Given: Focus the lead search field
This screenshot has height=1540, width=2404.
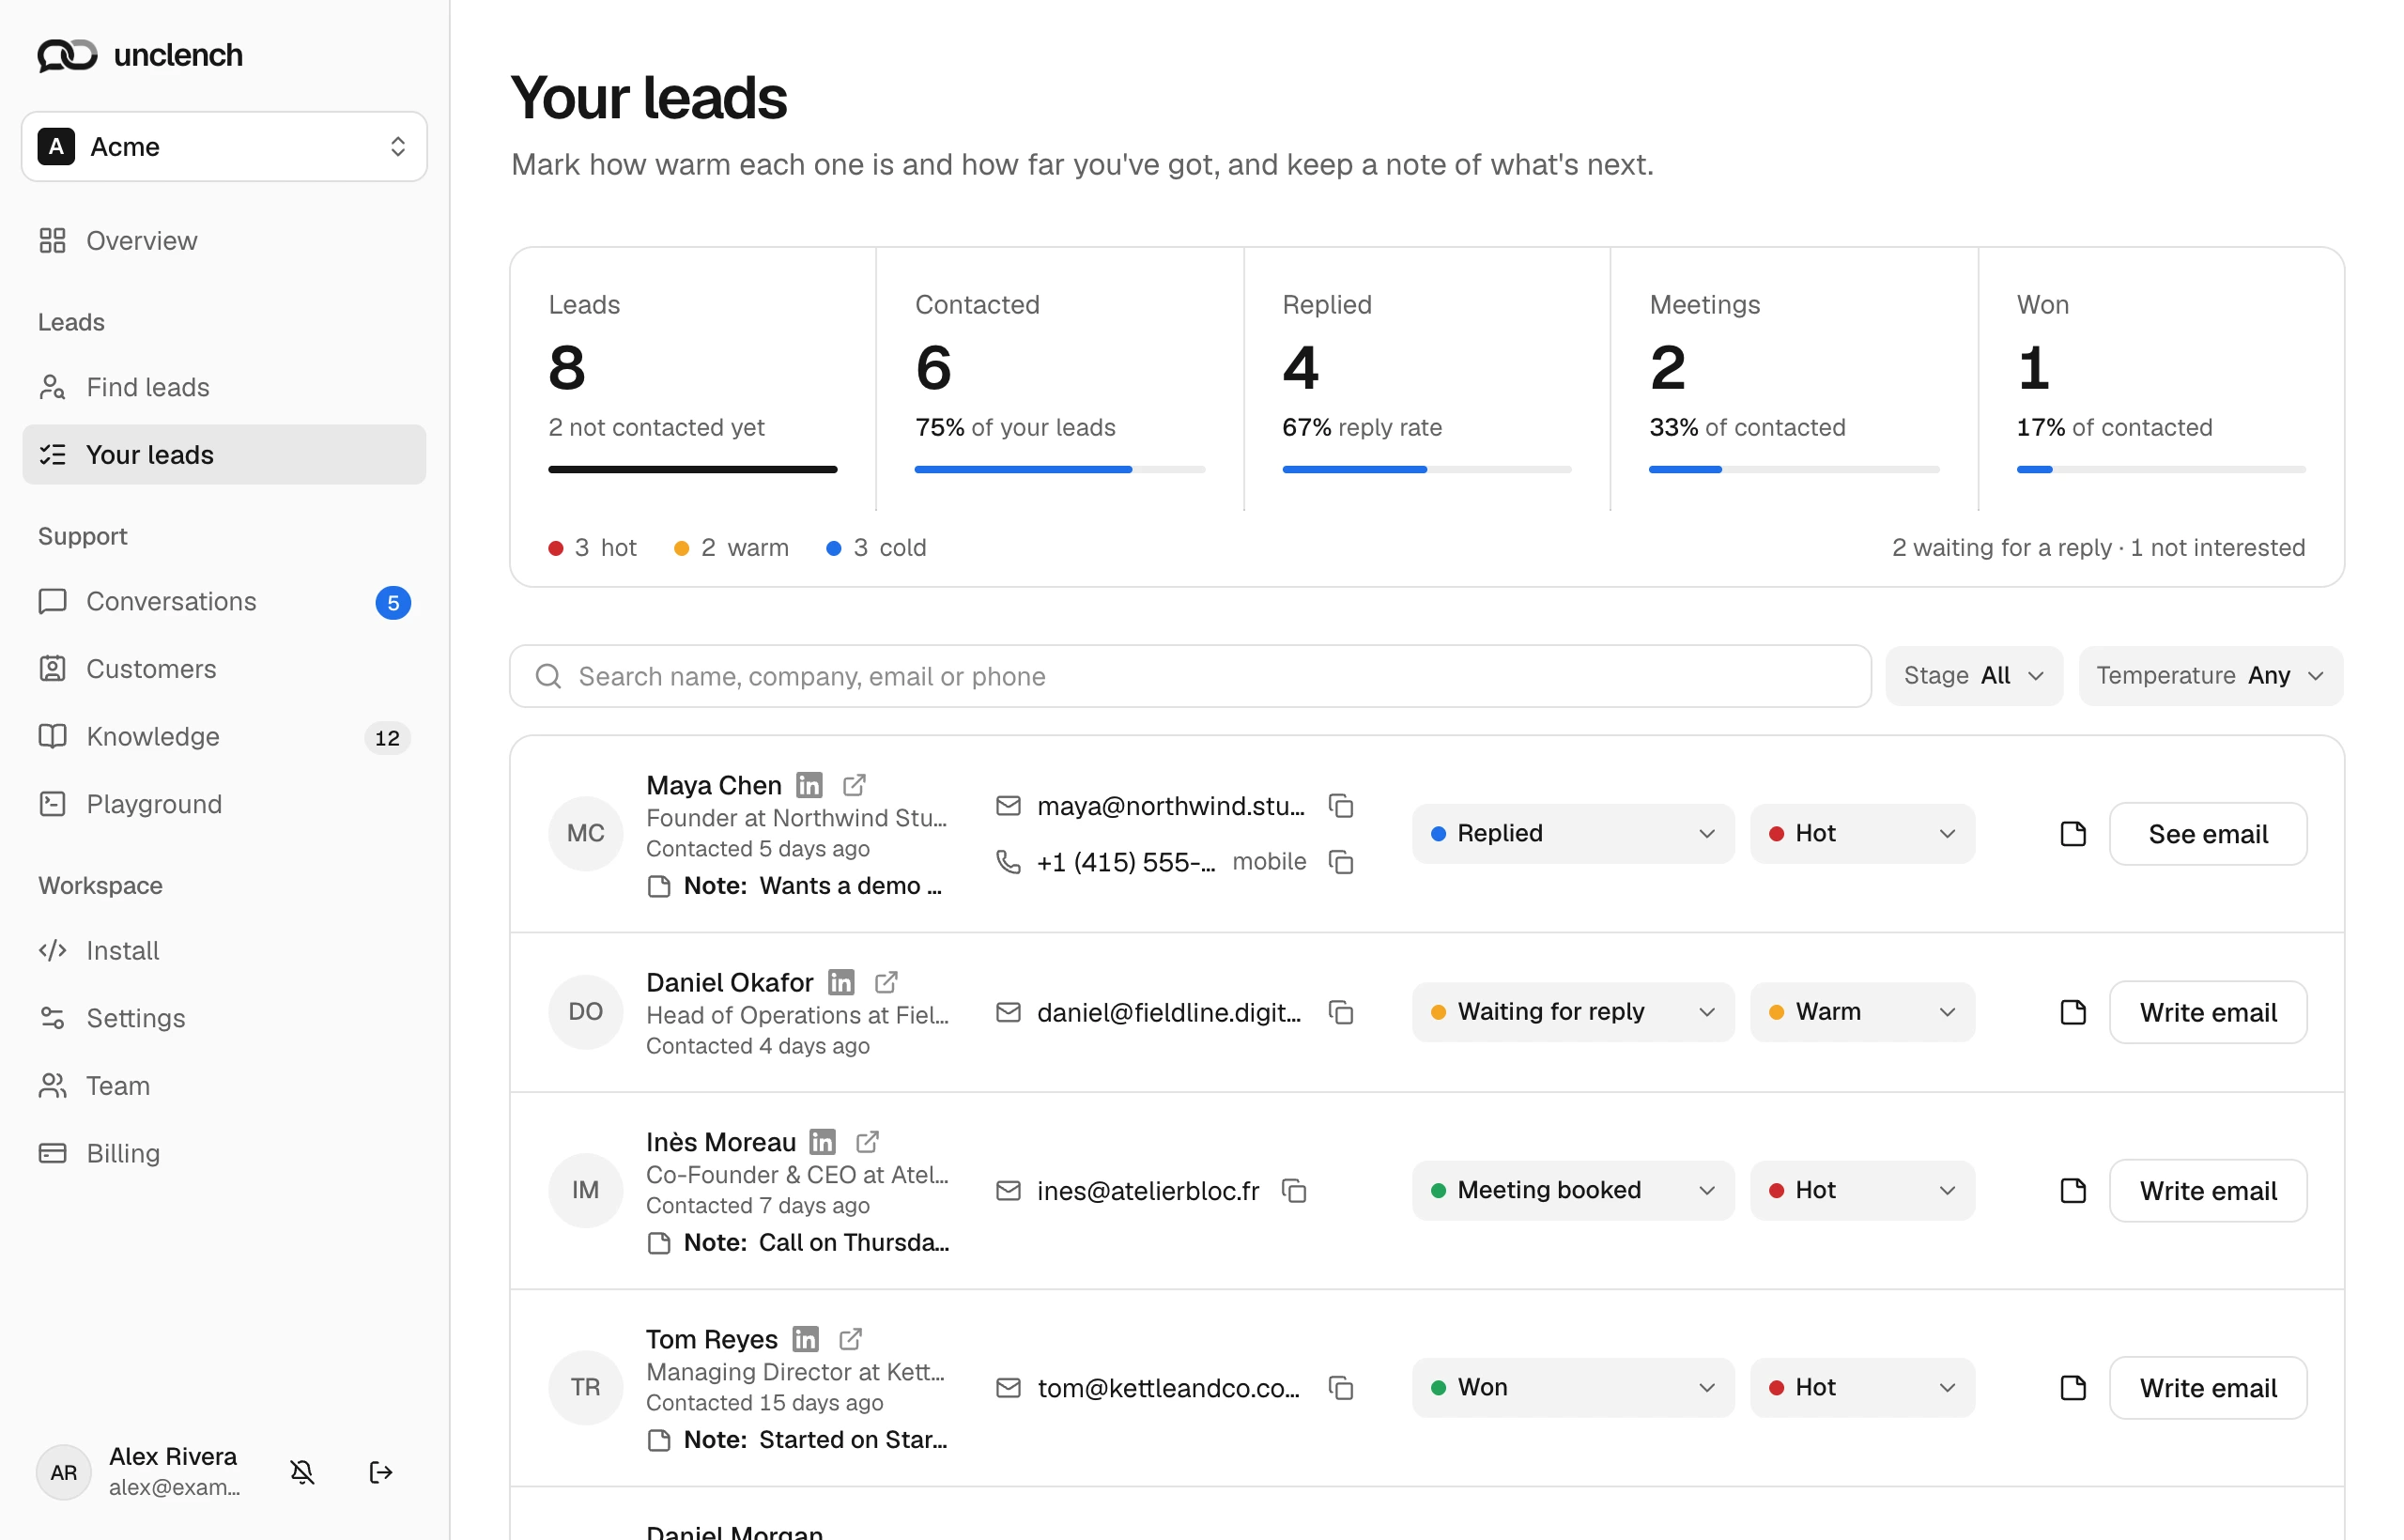Looking at the screenshot, I should [1190, 676].
